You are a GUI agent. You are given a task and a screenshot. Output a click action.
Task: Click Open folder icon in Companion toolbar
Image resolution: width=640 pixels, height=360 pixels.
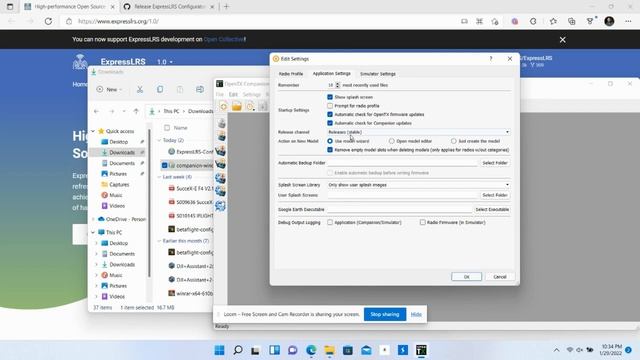pos(237,107)
